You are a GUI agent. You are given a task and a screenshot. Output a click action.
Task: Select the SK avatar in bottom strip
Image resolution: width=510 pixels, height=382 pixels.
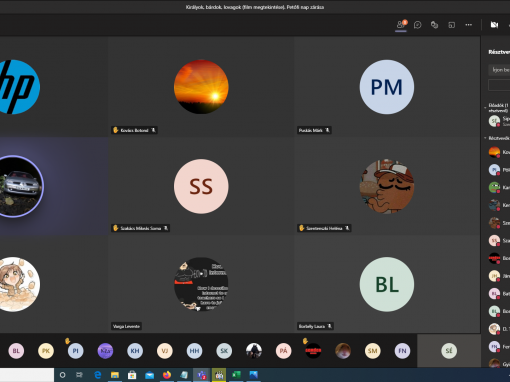pyautogui.click(x=224, y=351)
